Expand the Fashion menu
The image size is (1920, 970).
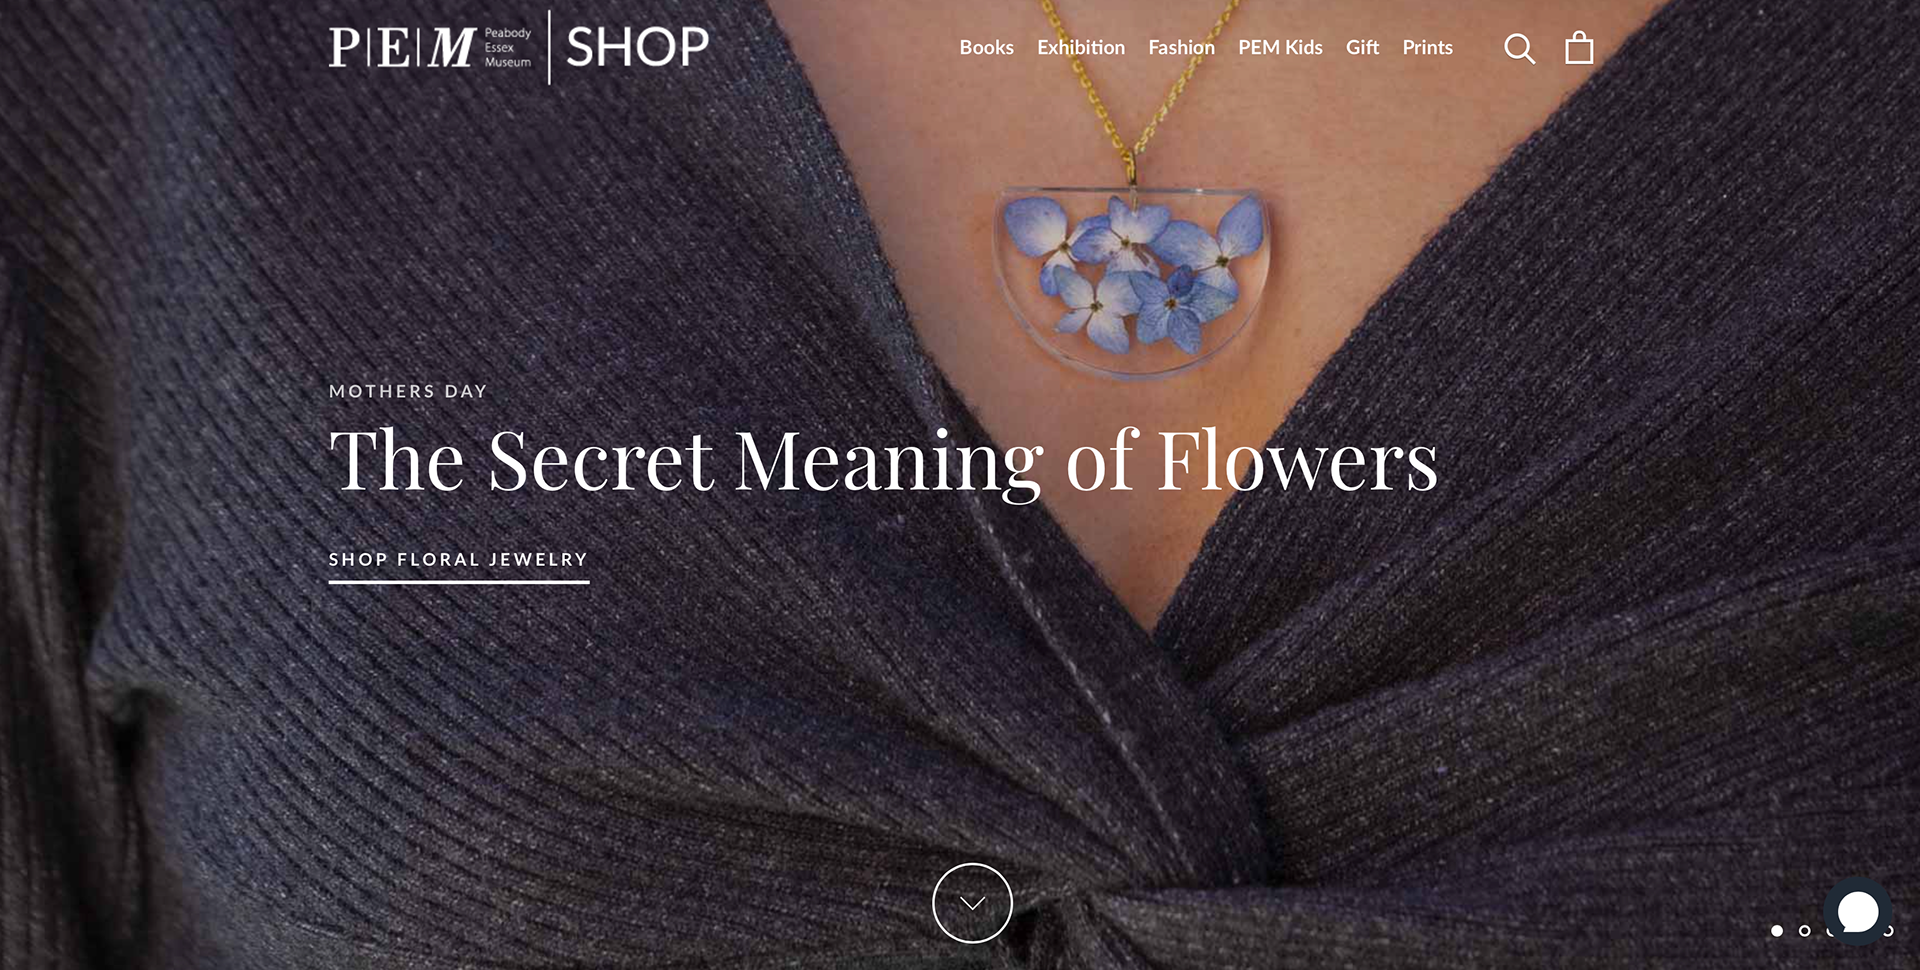click(x=1181, y=47)
